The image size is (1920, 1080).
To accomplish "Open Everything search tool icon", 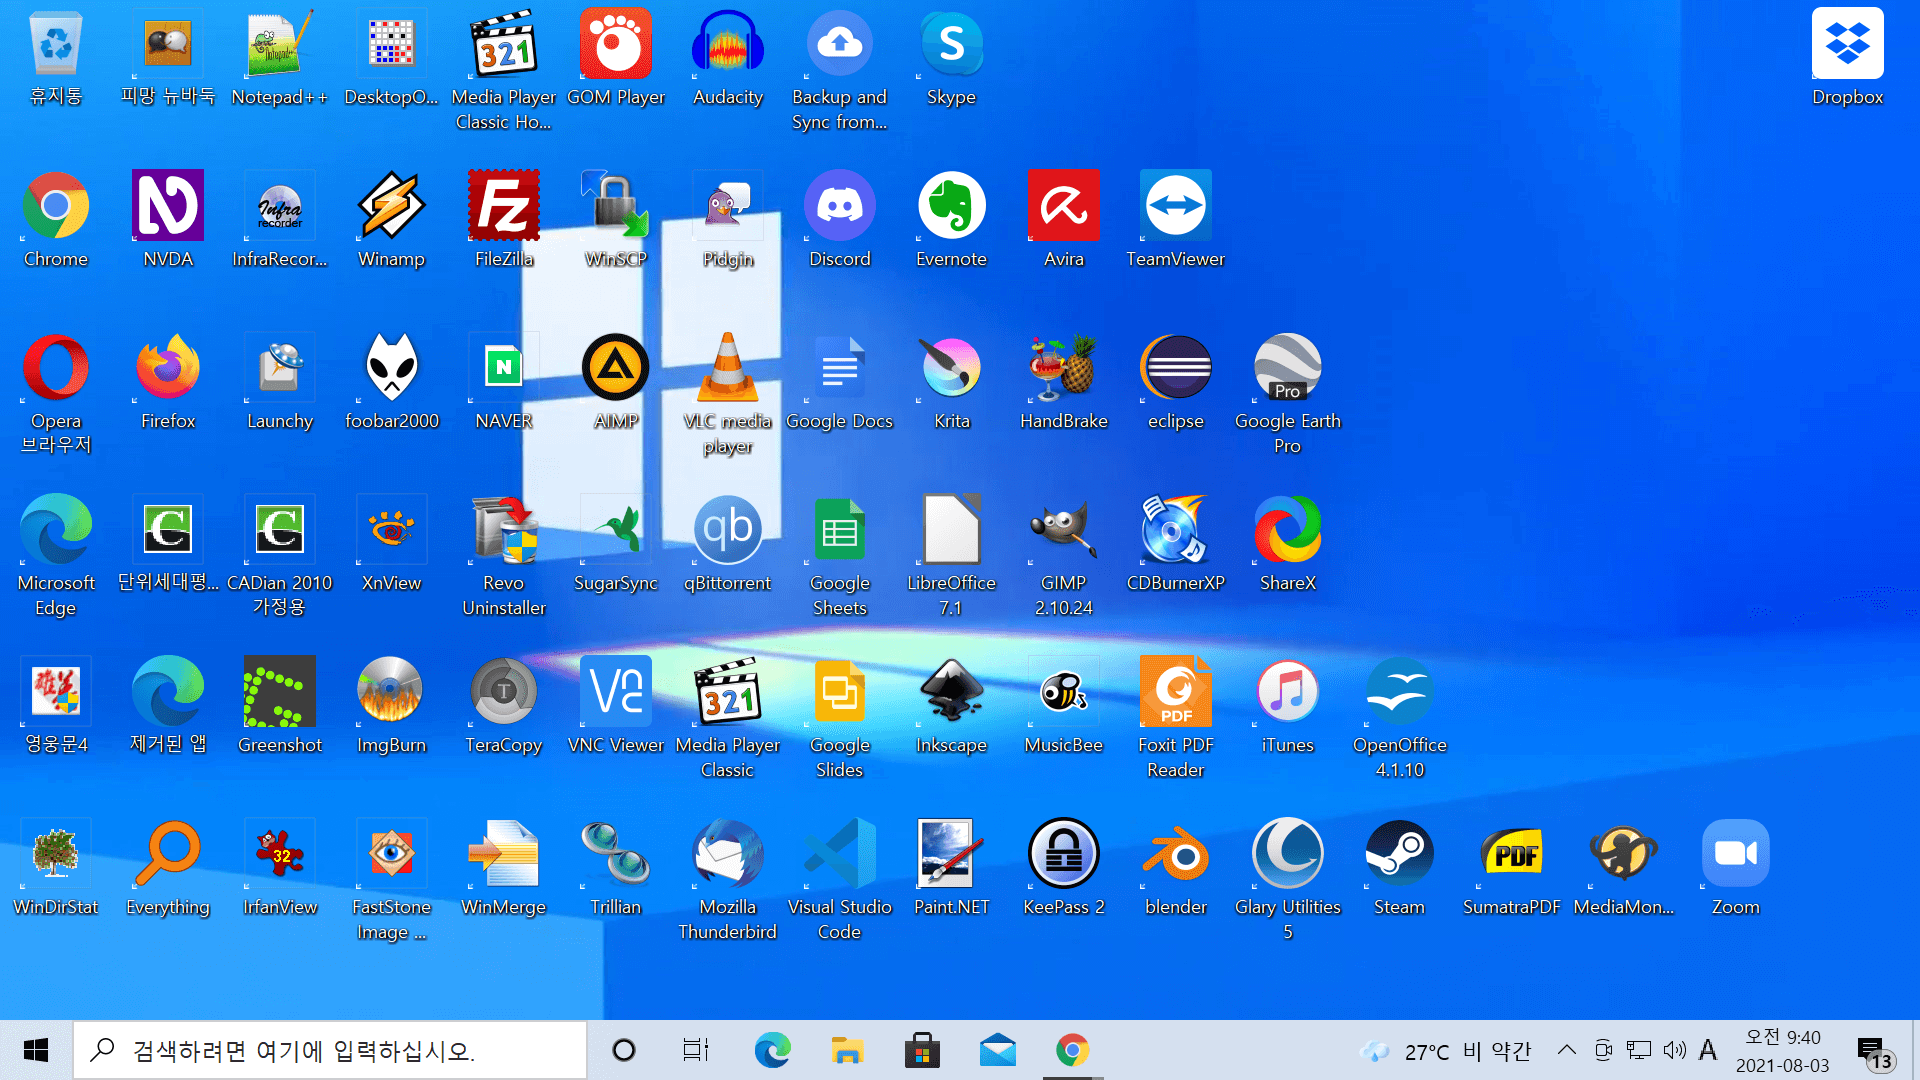I will point(168,868).
